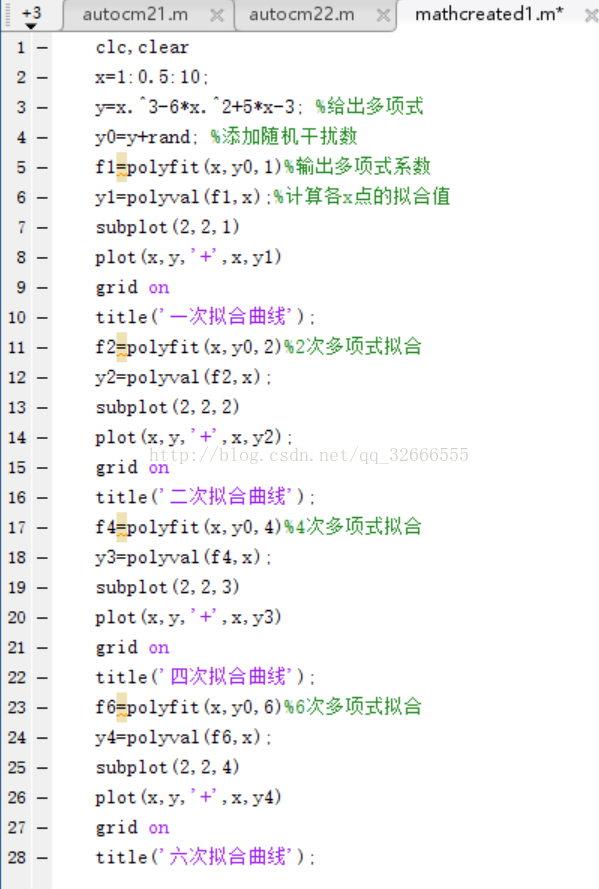
Task: Click 'subplot(2,2,4)' line
Action: [167, 768]
